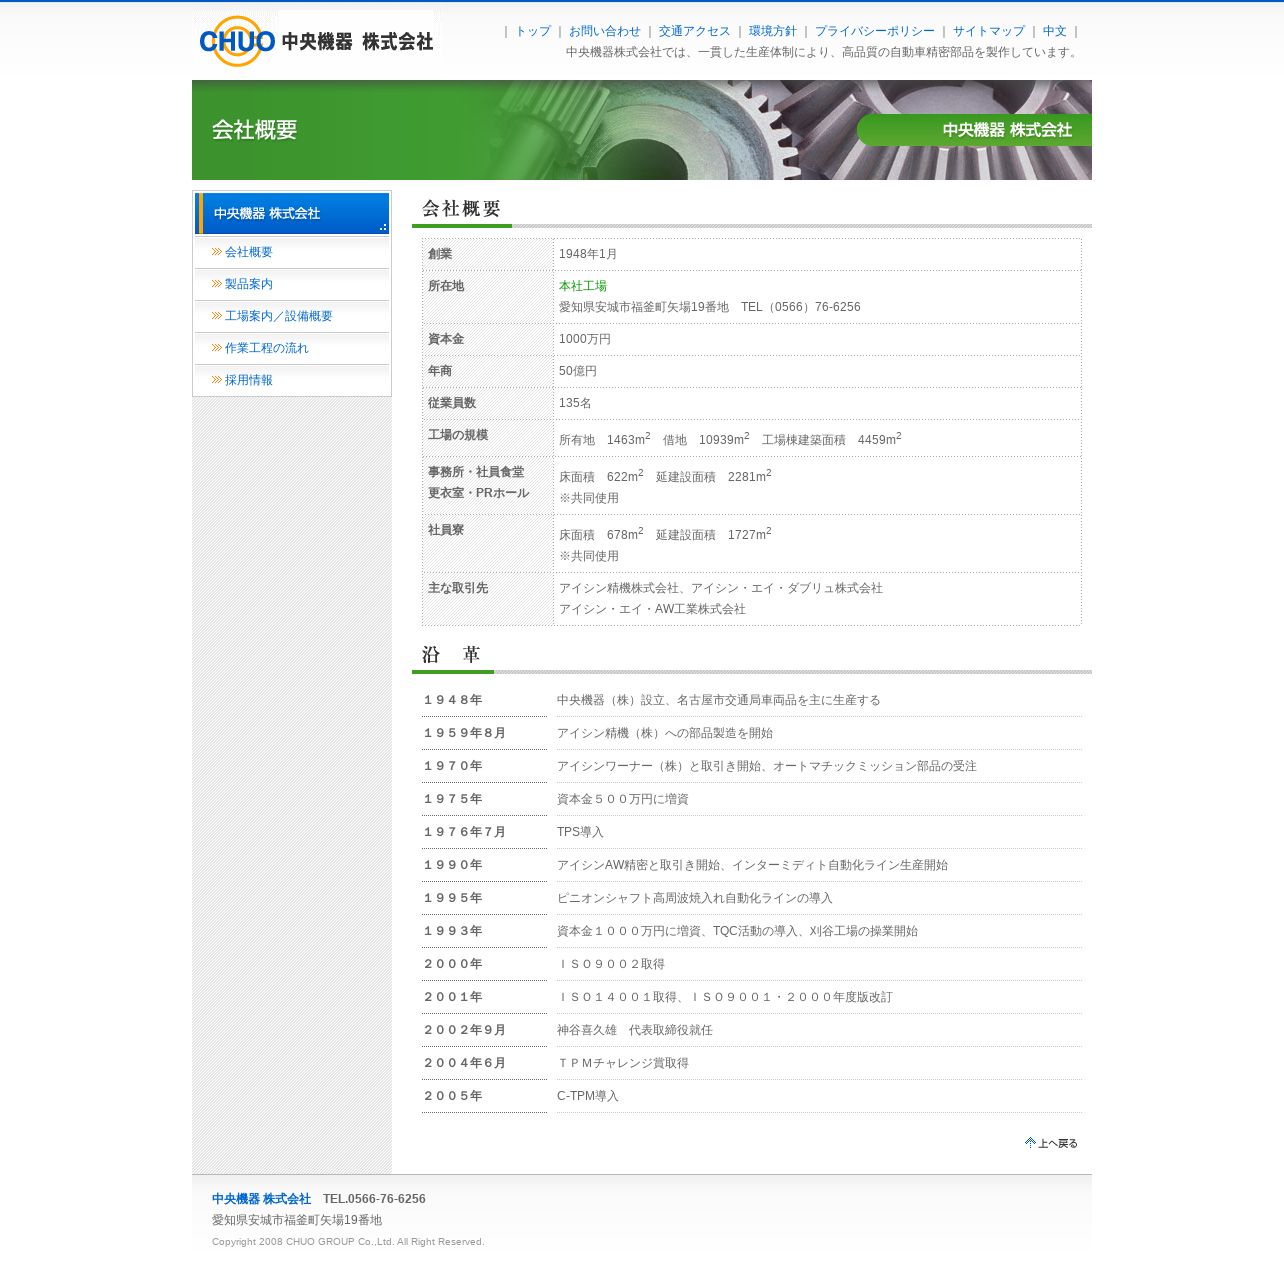The image size is (1284, 1267).
Task: Click the ２００１年 history entry
Action: click(x=453, y=997)
